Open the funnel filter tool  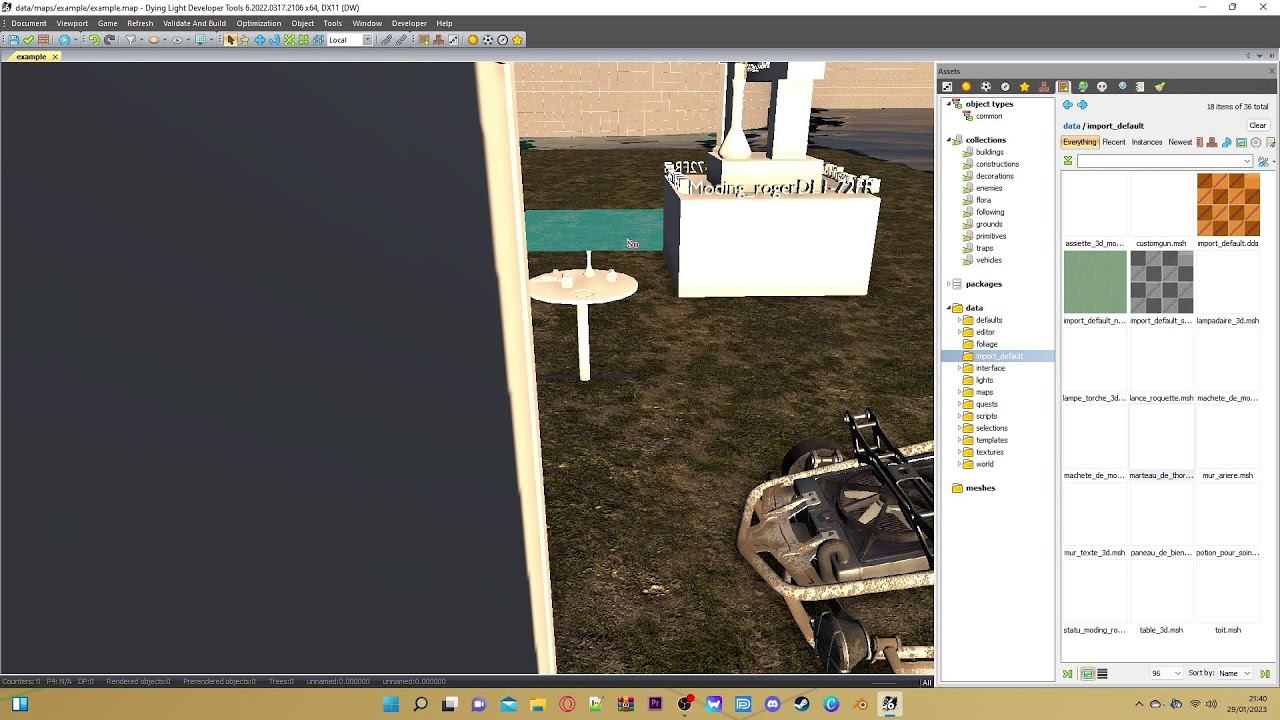coord(131,40)
